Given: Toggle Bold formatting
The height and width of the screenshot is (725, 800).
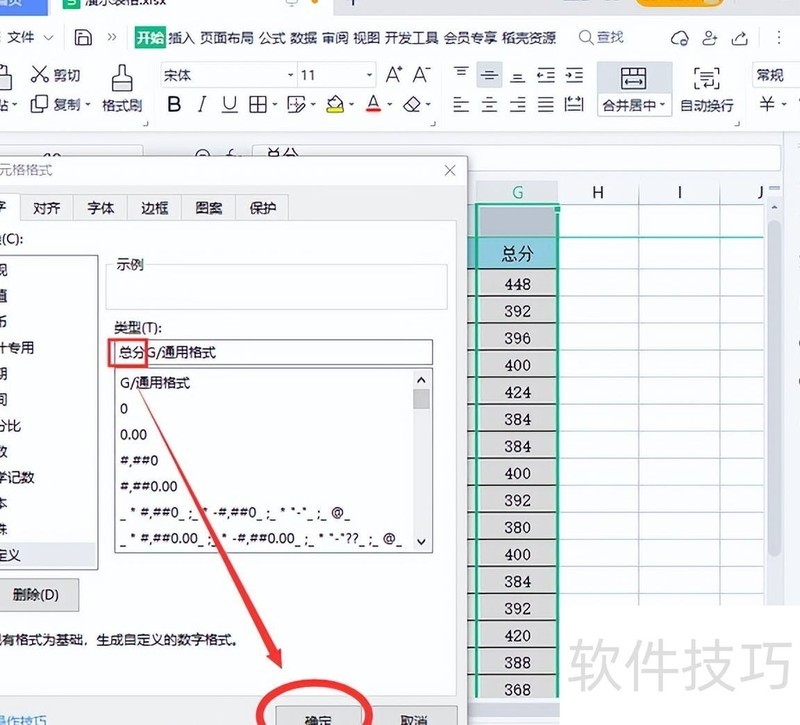Looking at the screenshot, I should [175, 104].
